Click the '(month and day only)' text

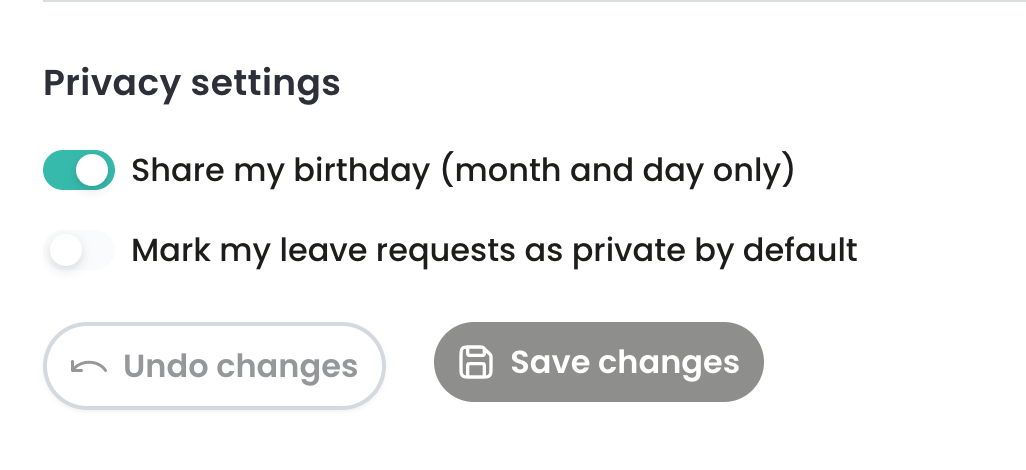[618, 170]
